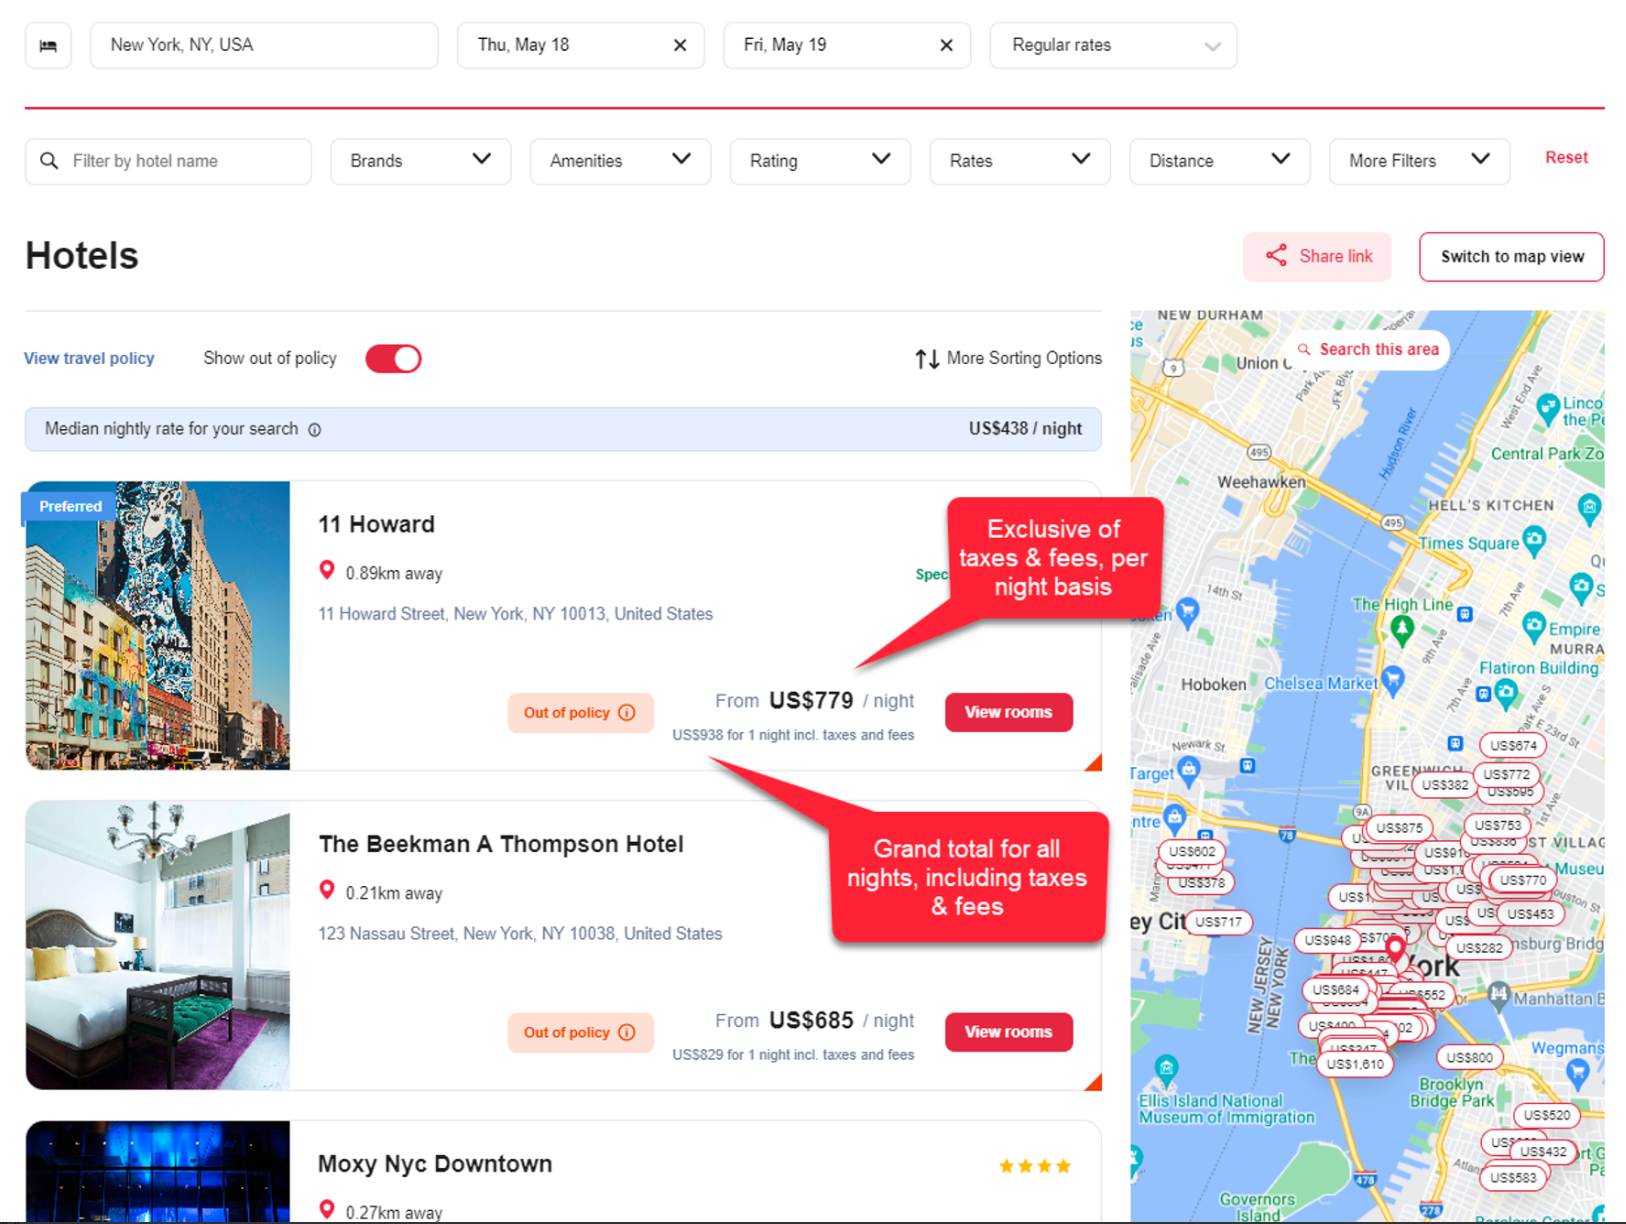Click the Moxy four-star rating

1035,1166
